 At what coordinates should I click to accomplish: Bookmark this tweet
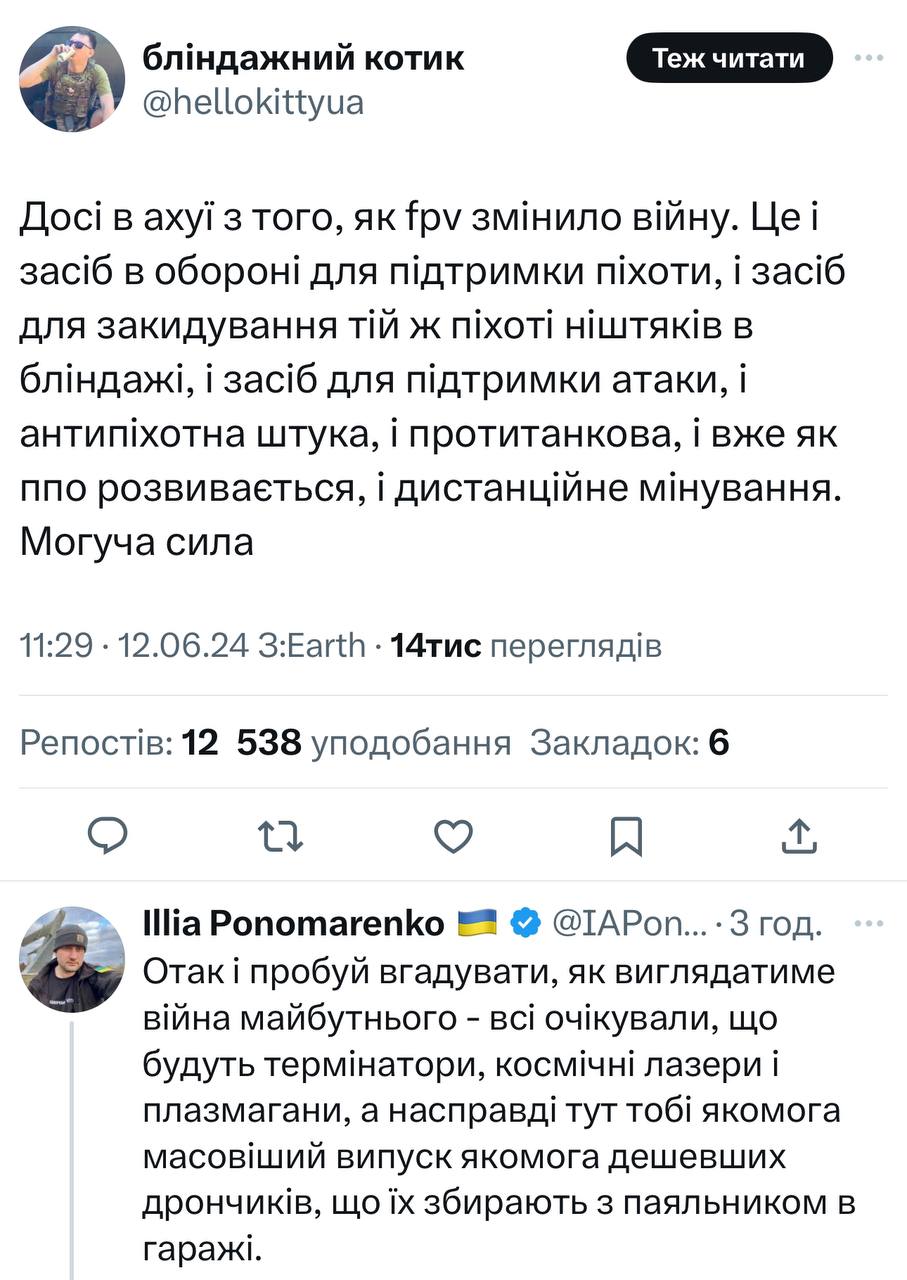(x=626, y=835)
